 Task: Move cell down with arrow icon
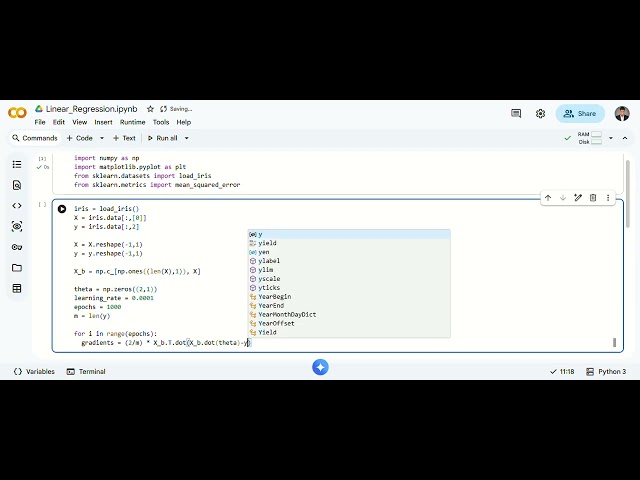tap(563, 198)
